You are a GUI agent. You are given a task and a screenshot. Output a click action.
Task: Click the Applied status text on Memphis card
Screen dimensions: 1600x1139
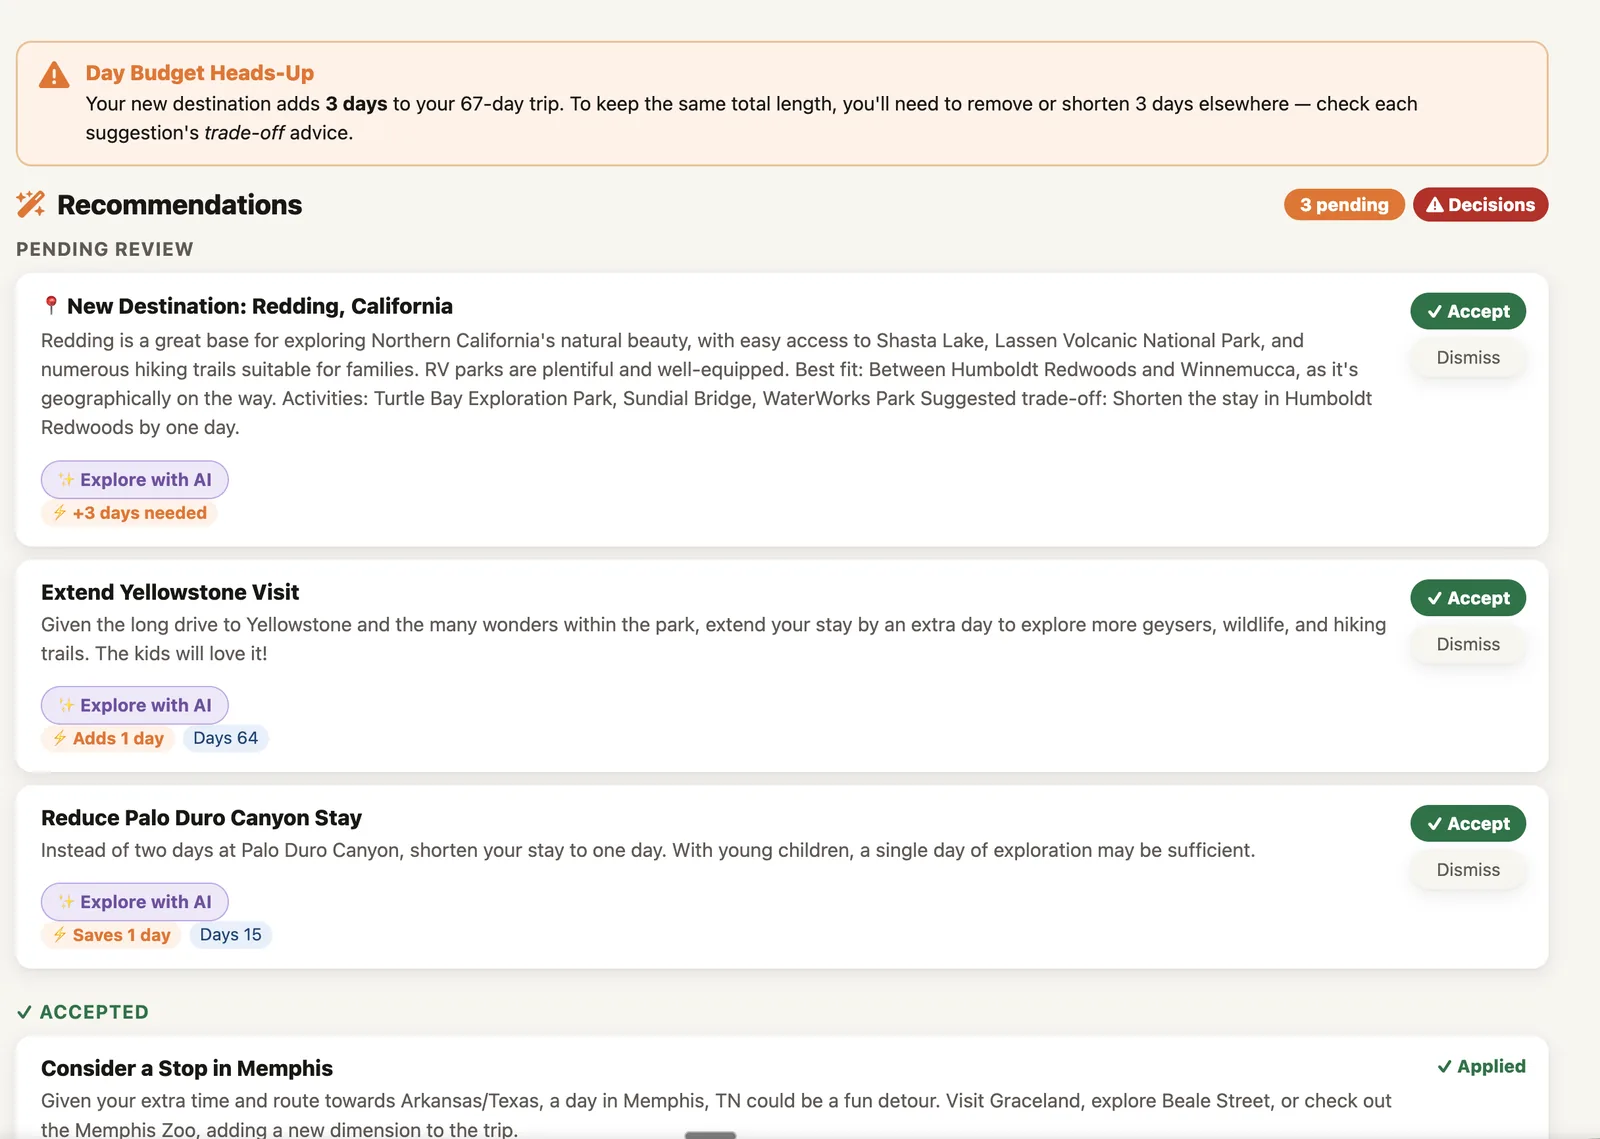tap(1491, 1067)
